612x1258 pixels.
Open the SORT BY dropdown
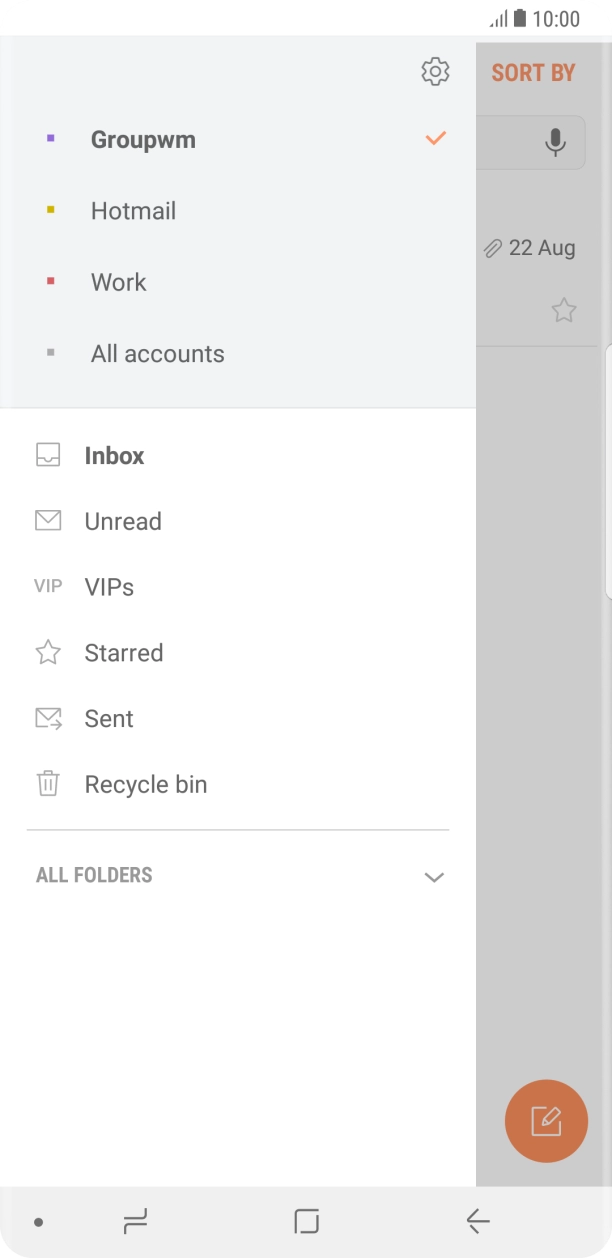click(x=533, y=71)
